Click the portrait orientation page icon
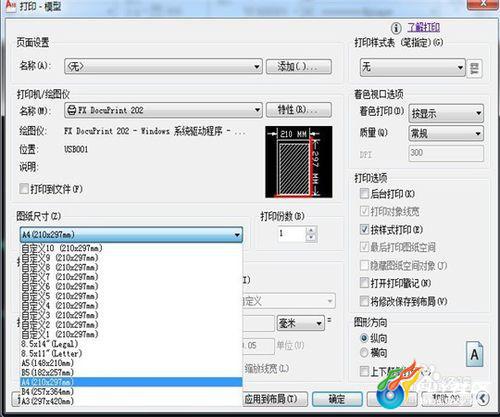The width and height of the screenshot is (500, 417). coord(474,354)
